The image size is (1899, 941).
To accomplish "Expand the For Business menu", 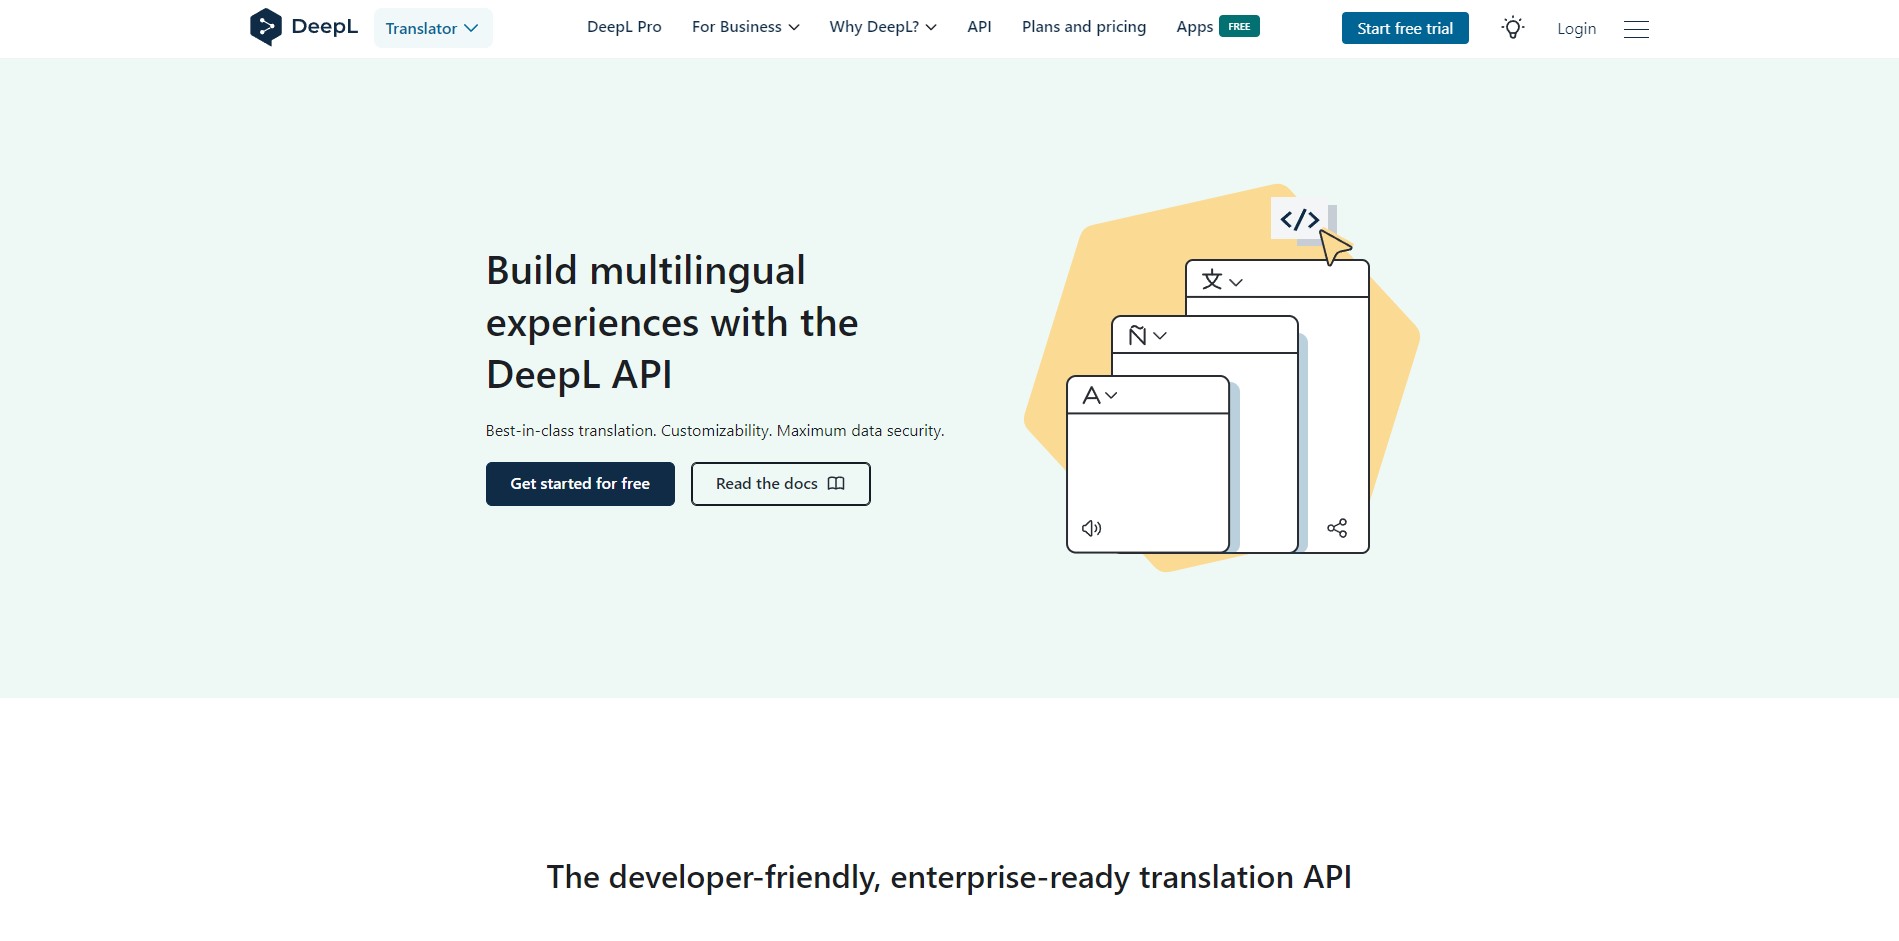I will click(x=746, y=27).
